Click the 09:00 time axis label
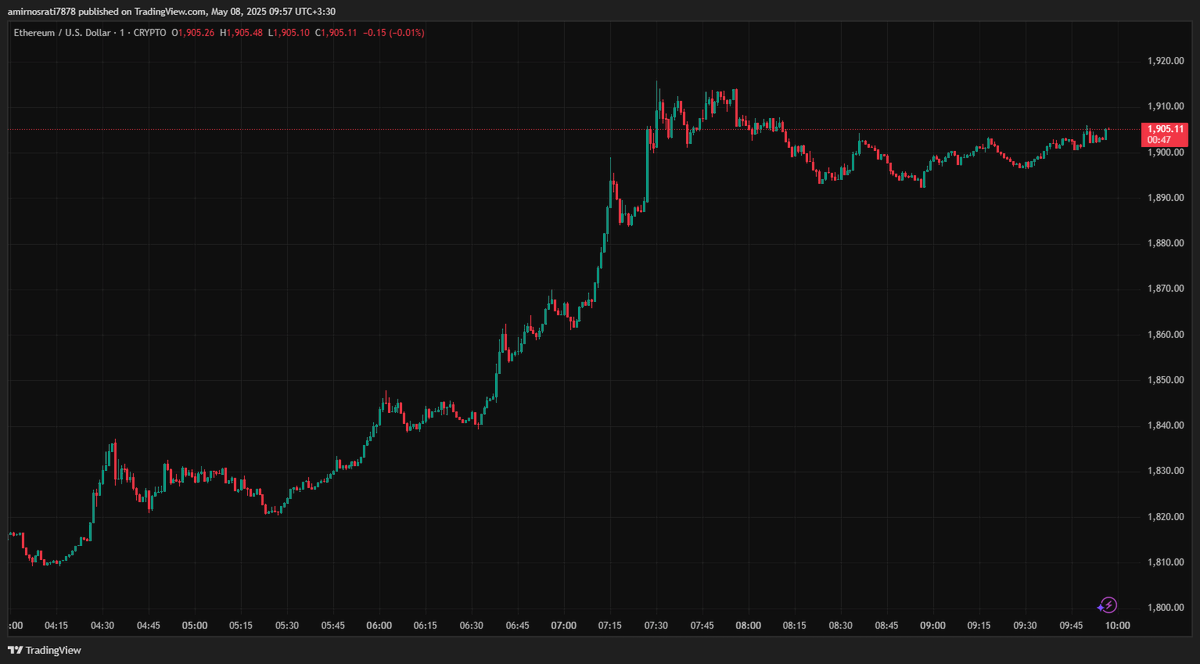Screen dimensions: 1200x664 coord(933,625)
